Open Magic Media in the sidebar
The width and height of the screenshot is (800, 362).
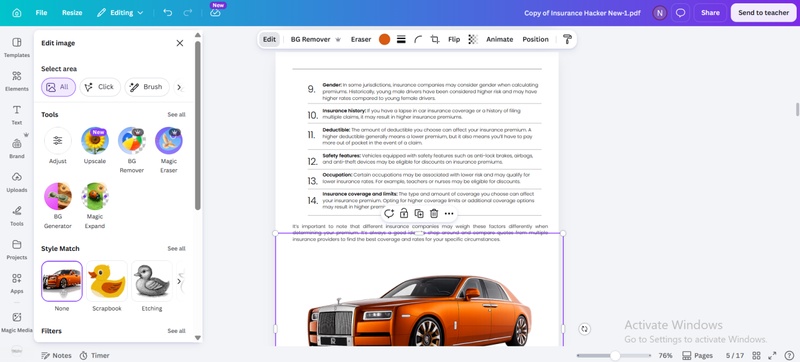[17, 322]
